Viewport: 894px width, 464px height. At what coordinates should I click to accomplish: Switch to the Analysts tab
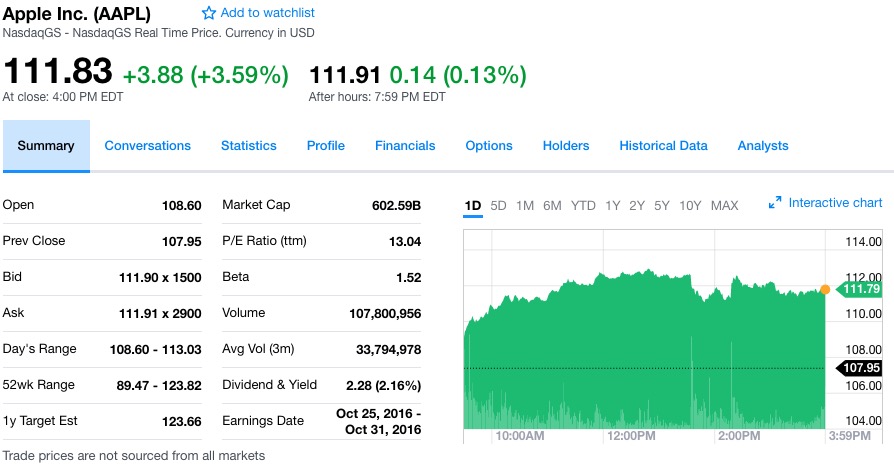pos(763,146)
